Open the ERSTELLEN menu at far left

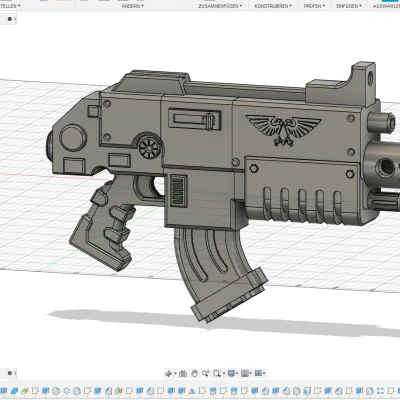10,6
